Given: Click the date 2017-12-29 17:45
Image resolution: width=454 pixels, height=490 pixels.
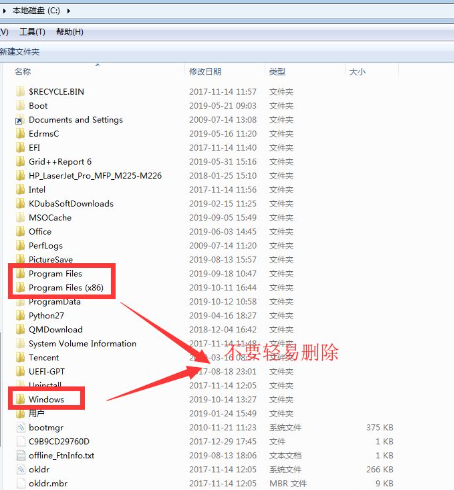Looking at the screenshot, I should (x=223, y=441).
